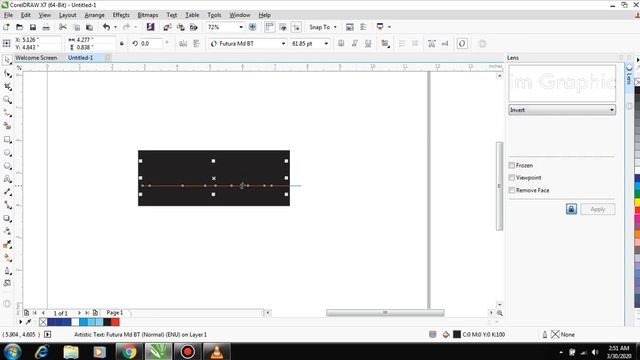640x360 pixels.
Task: Enable the Frozen checkbox
Action: (x=511, y=165)
